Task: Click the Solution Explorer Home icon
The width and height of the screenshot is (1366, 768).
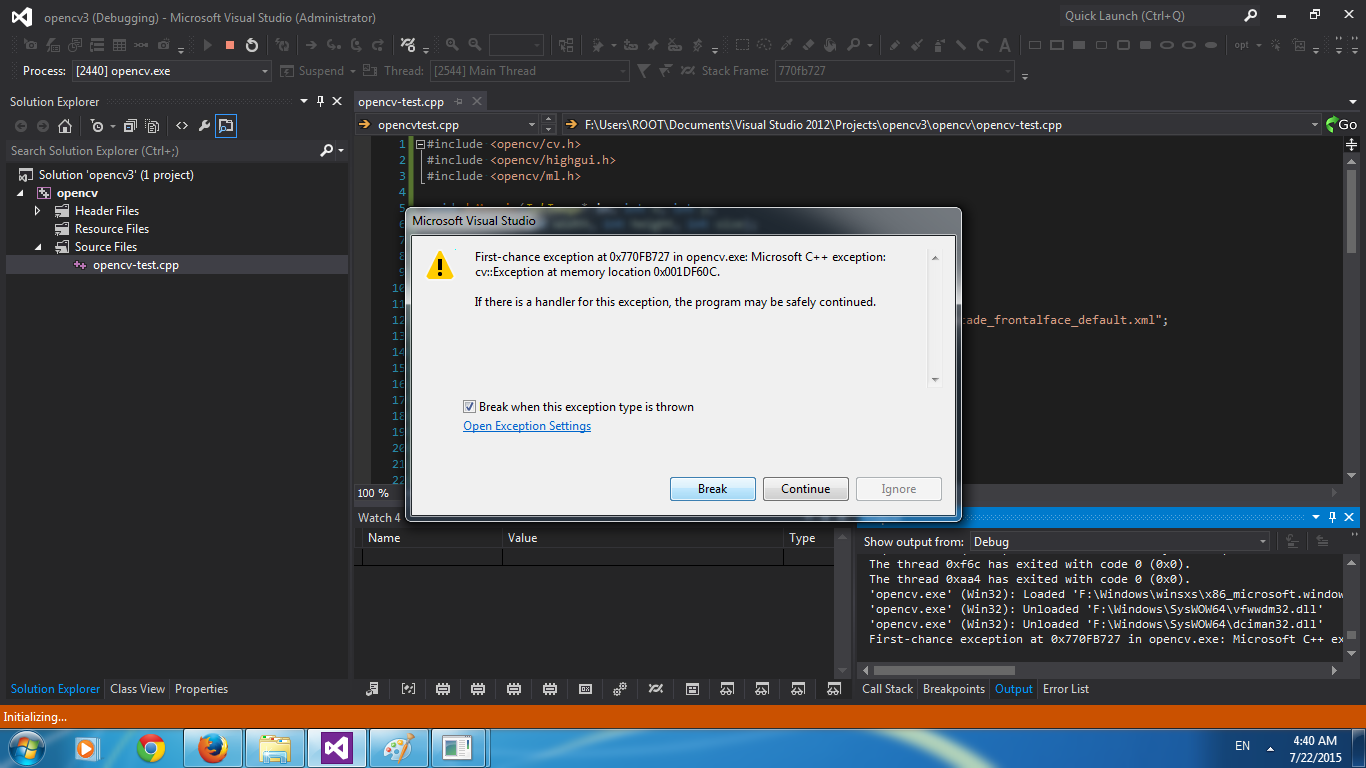Action: pyautogui.click(x=65, y=126)
